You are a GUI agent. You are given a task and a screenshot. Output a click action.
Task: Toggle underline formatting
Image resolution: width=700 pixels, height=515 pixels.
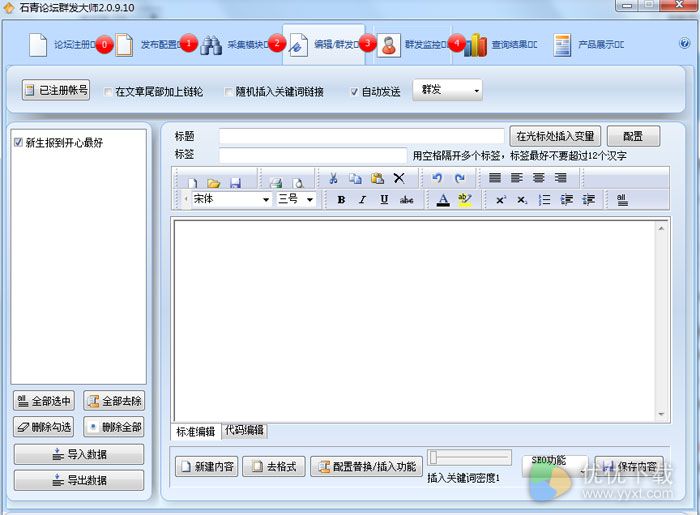tap(384, 199)
